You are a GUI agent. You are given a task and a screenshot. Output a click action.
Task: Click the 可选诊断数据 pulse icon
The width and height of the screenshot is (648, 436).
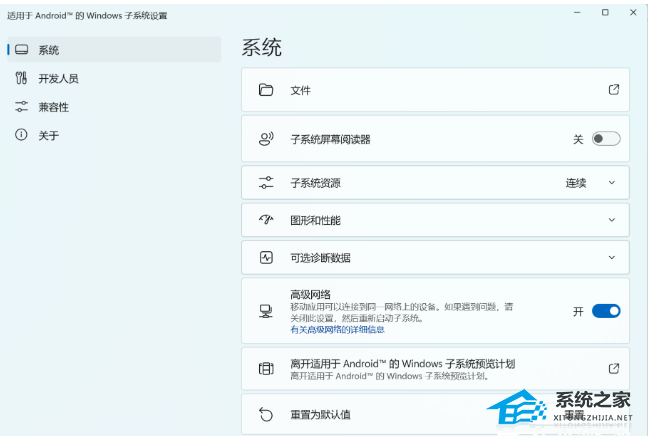pos(266,257)
